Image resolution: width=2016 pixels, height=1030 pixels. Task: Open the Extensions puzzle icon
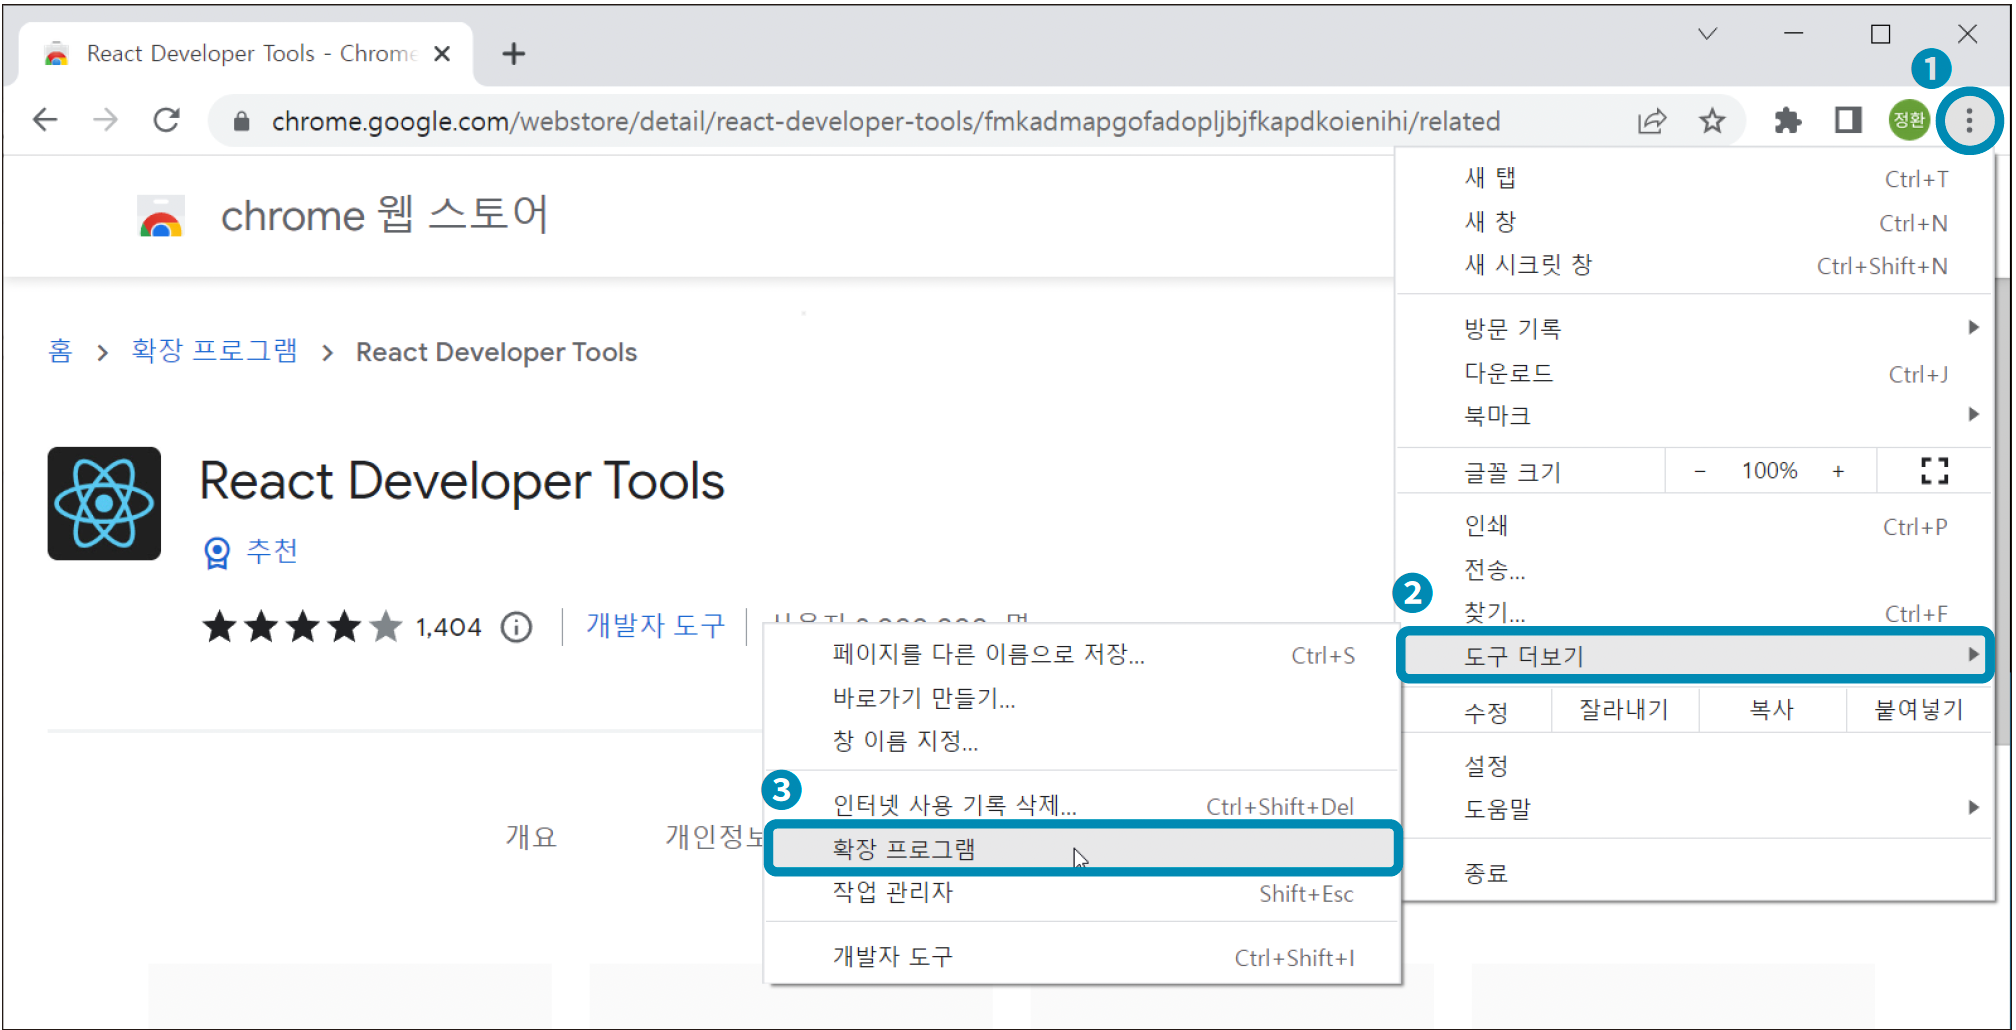1788,121
